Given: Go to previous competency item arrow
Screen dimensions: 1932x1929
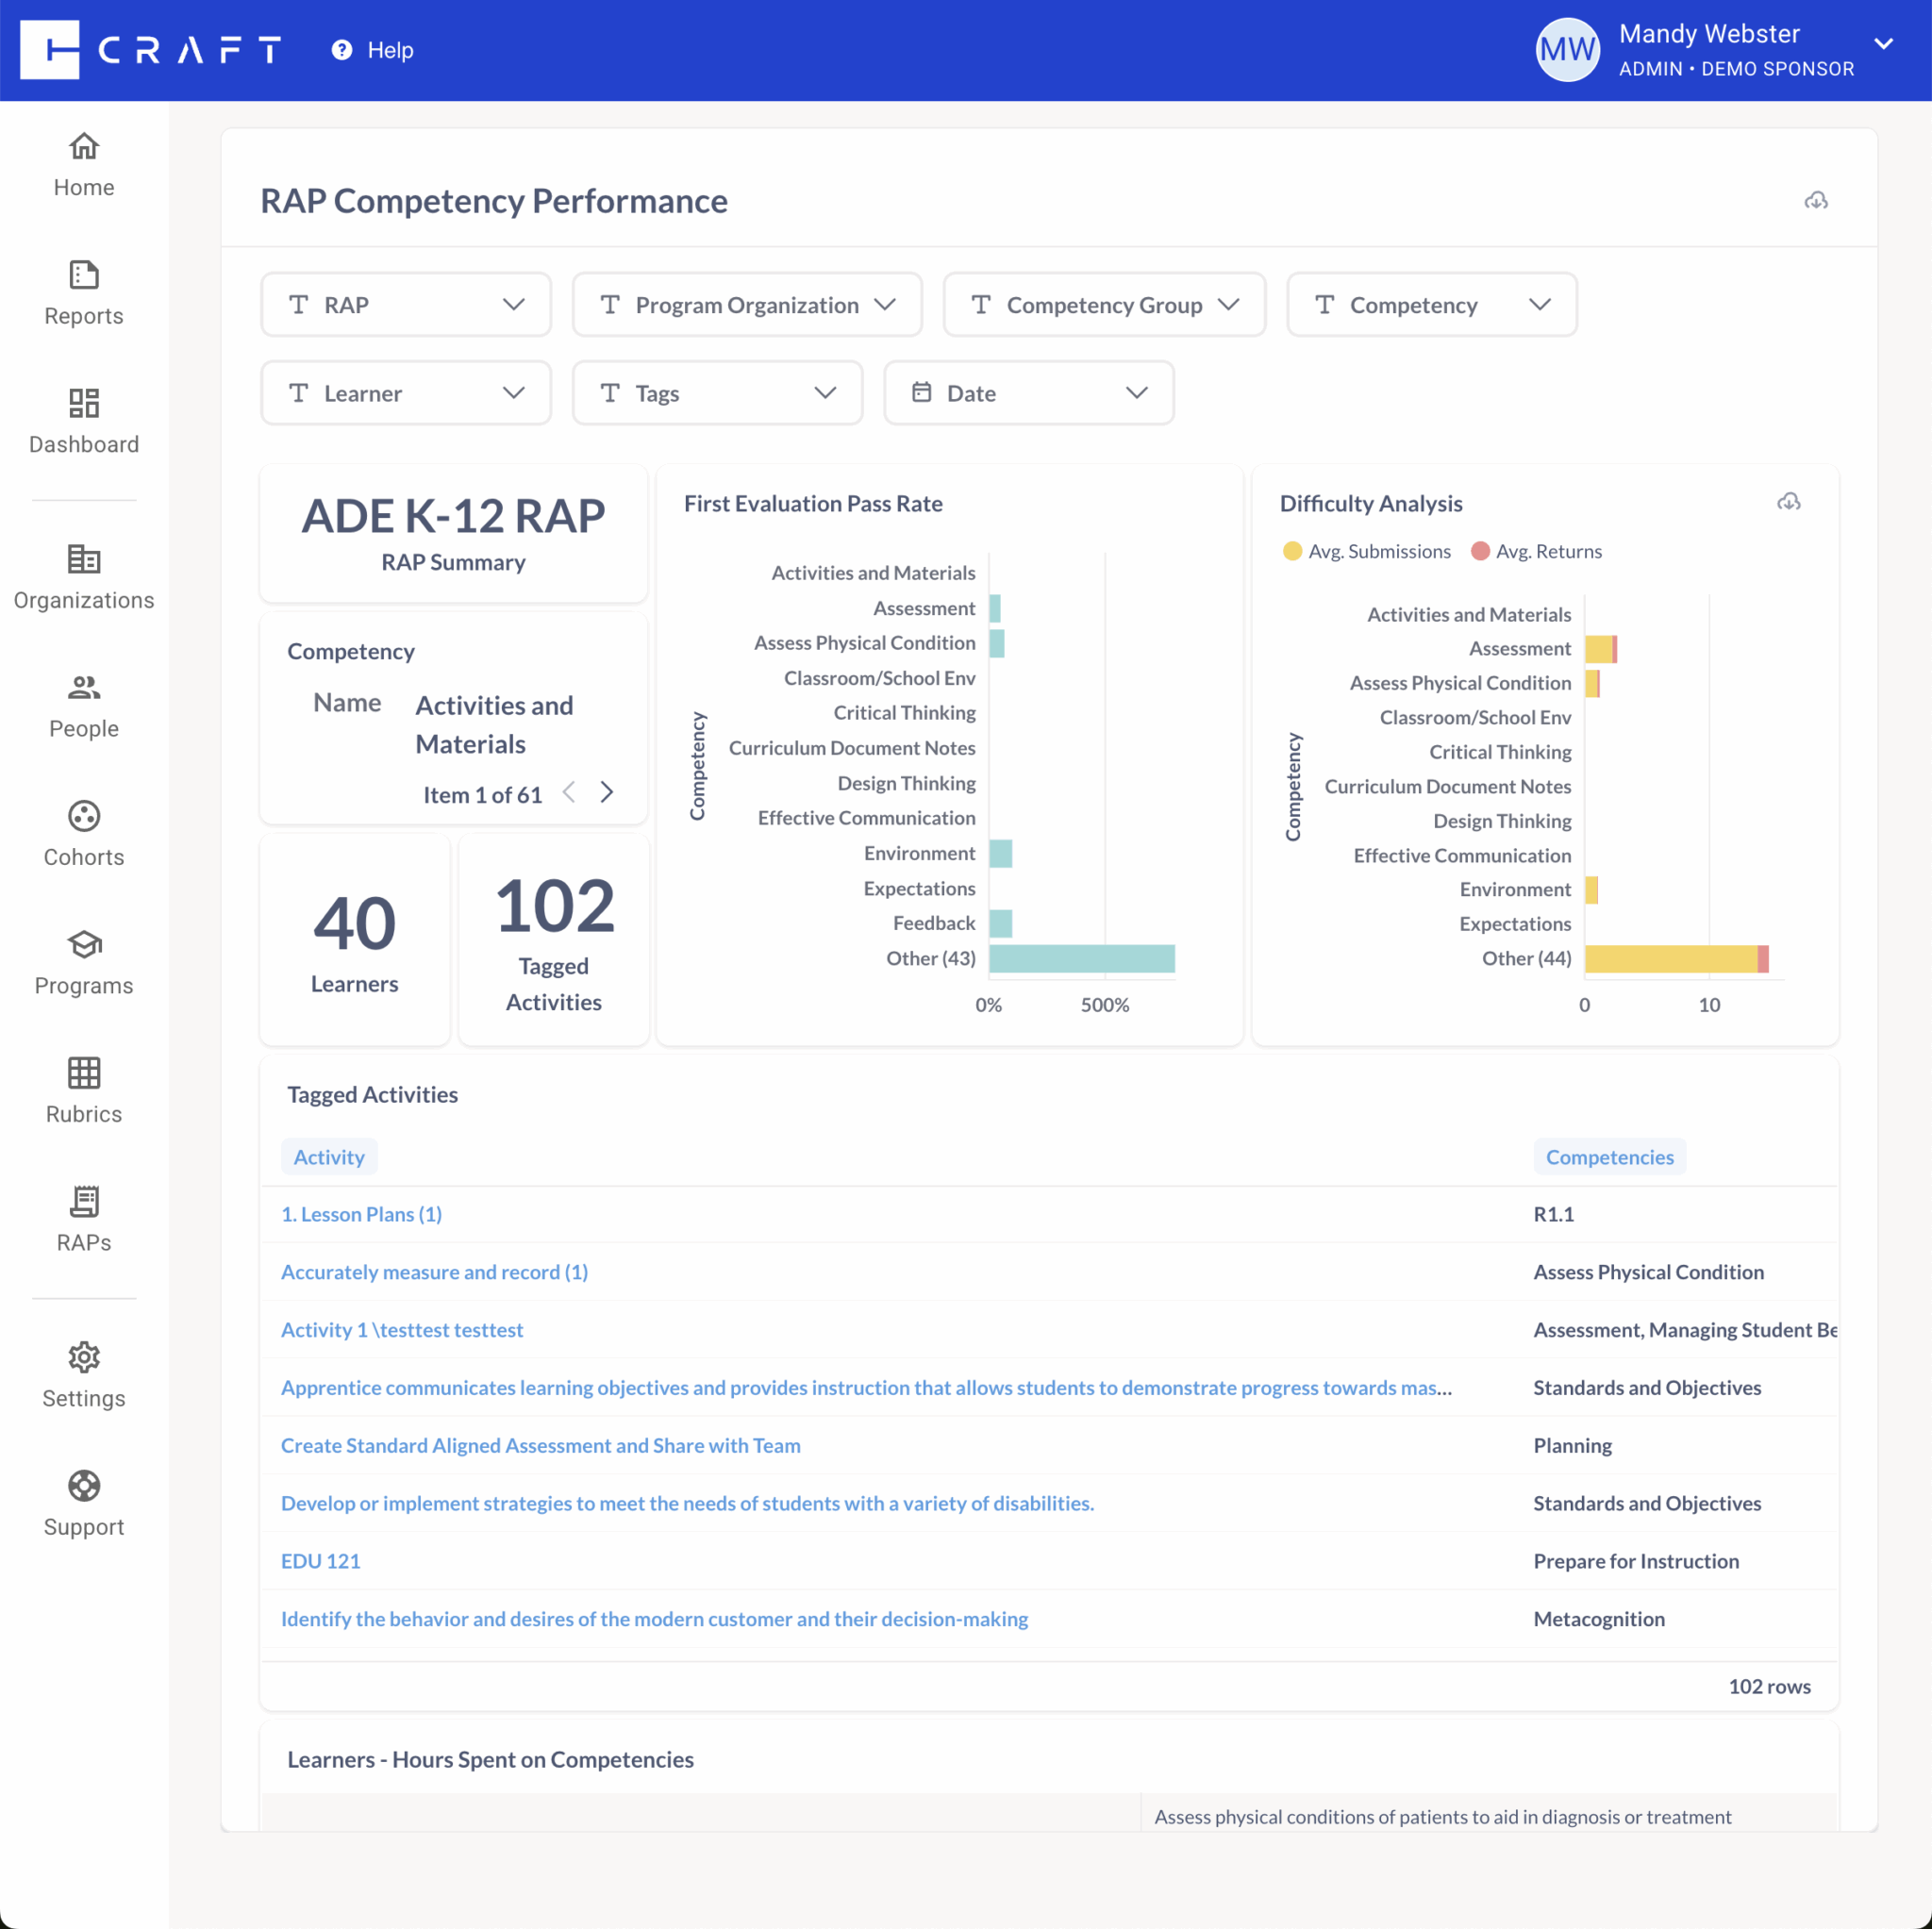Looking at the screenshot, I should (x=569, y=793).
